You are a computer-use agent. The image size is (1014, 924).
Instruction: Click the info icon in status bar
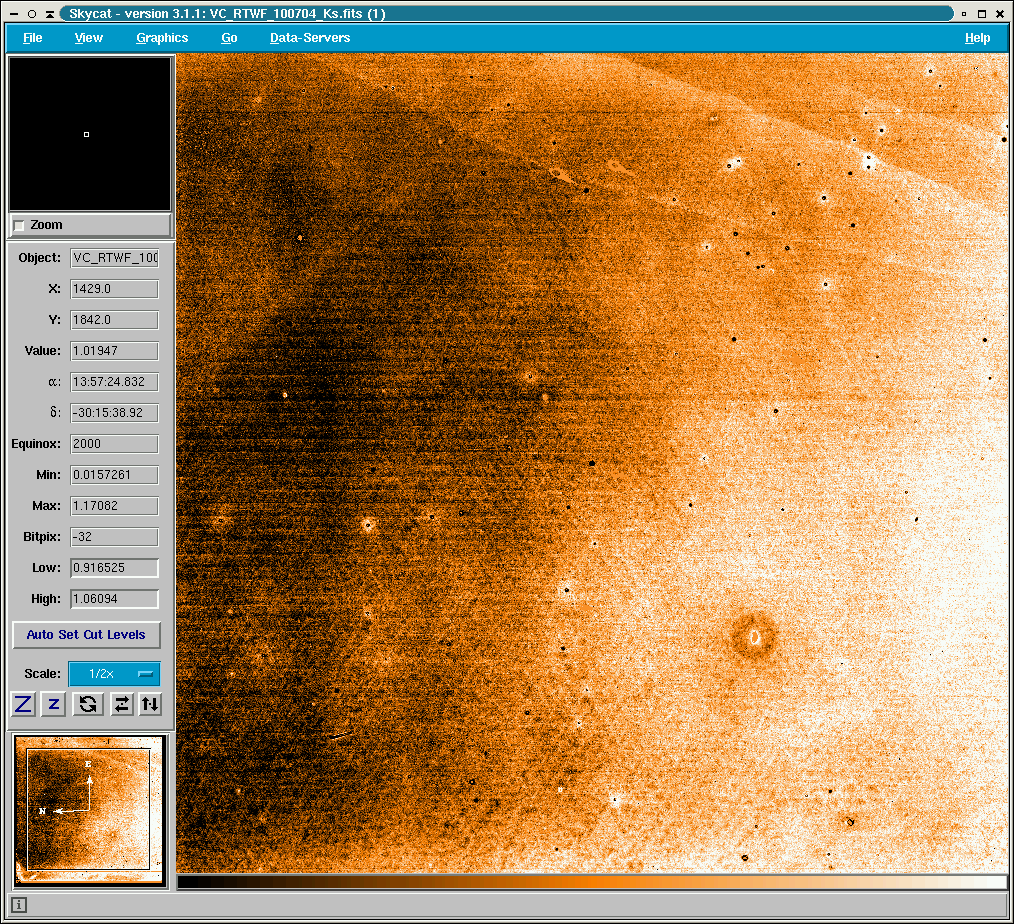pos(19,905)
